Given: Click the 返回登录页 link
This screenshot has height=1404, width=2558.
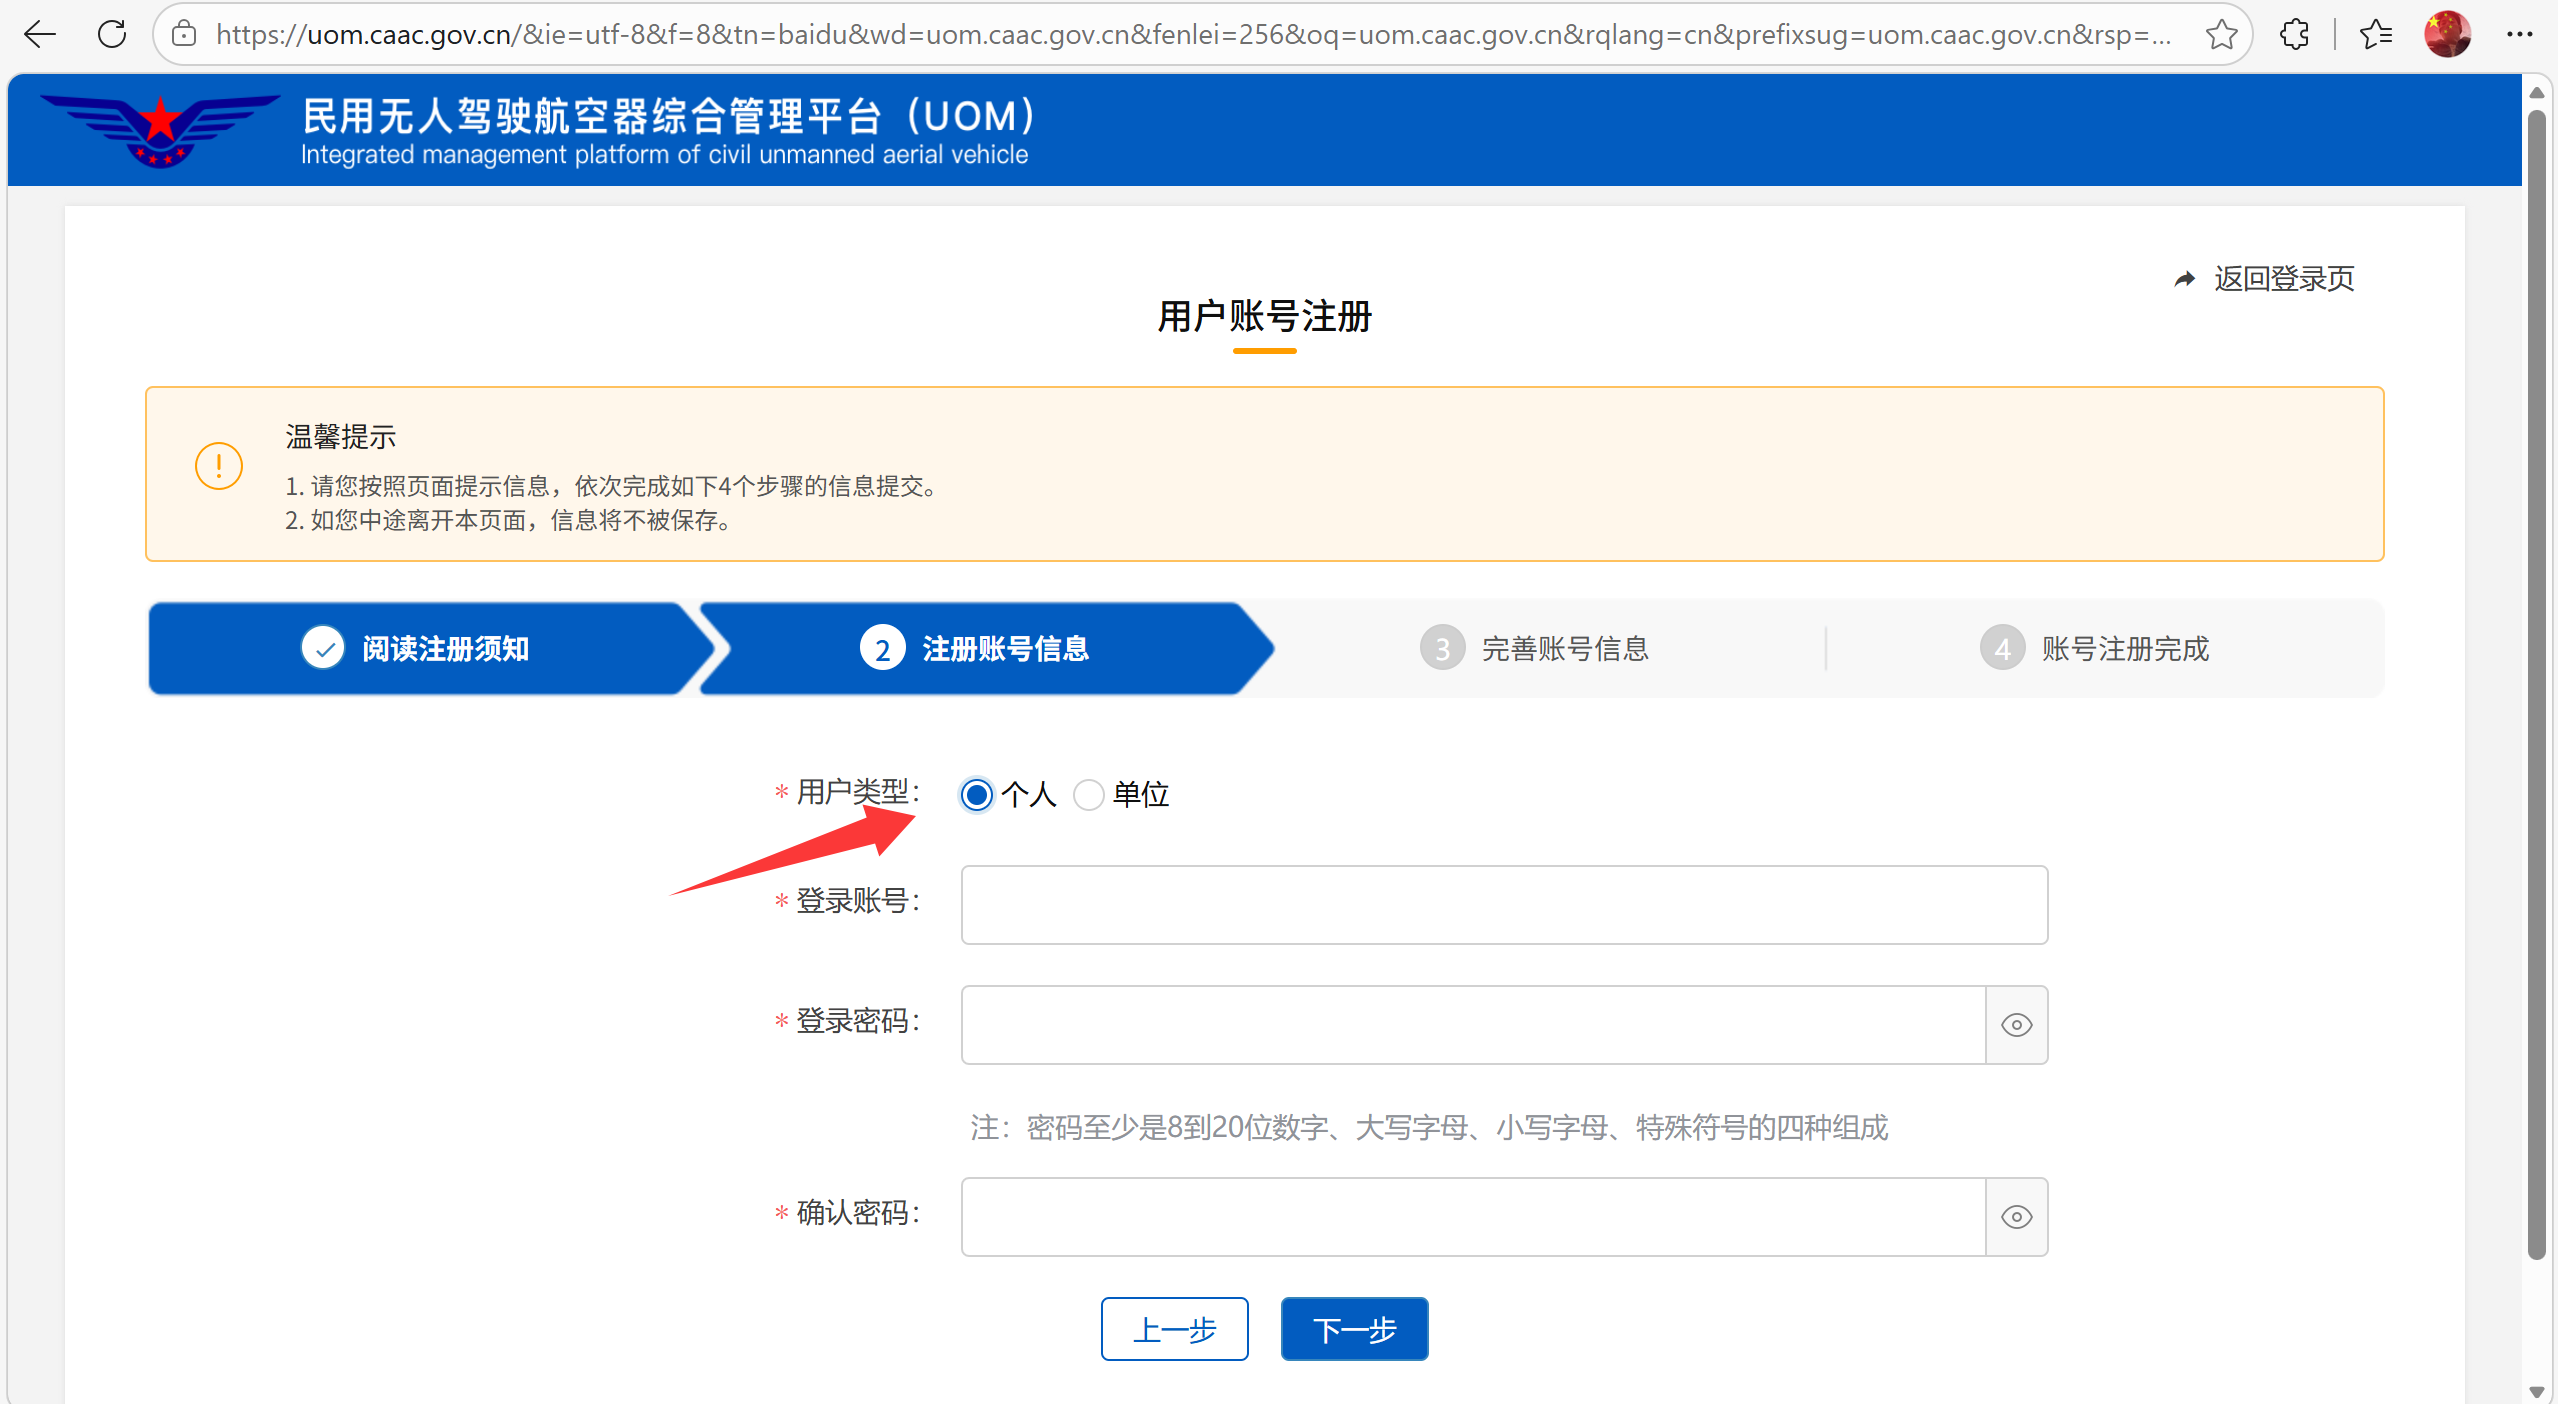Looking at the screenshot, I should (2284, 279).
